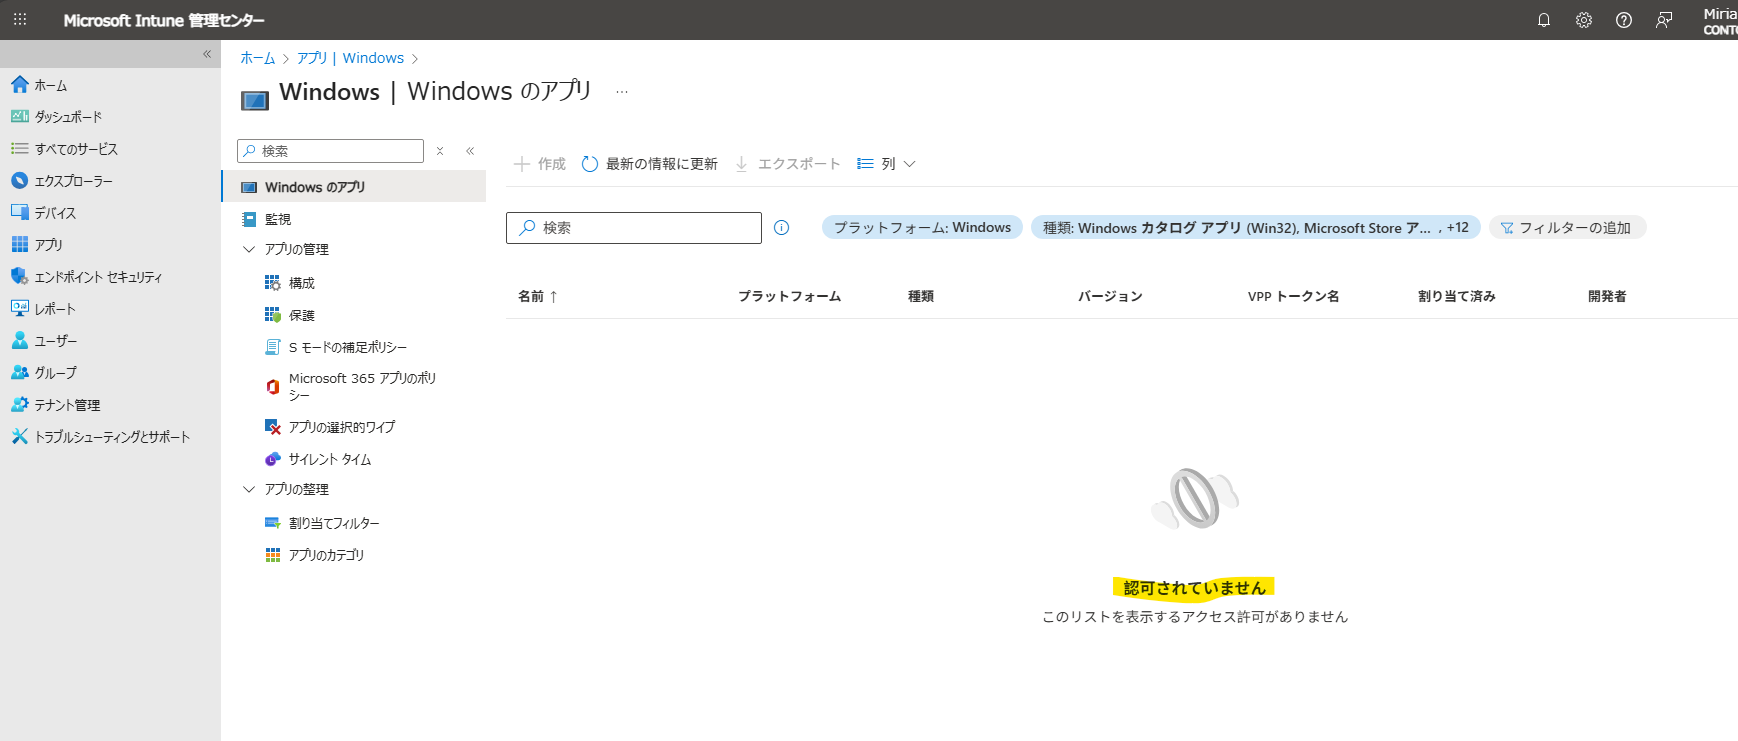The image size is (1738, 741).
Task: Select Windows のアプリ menu item
Action: pos(354,187)
